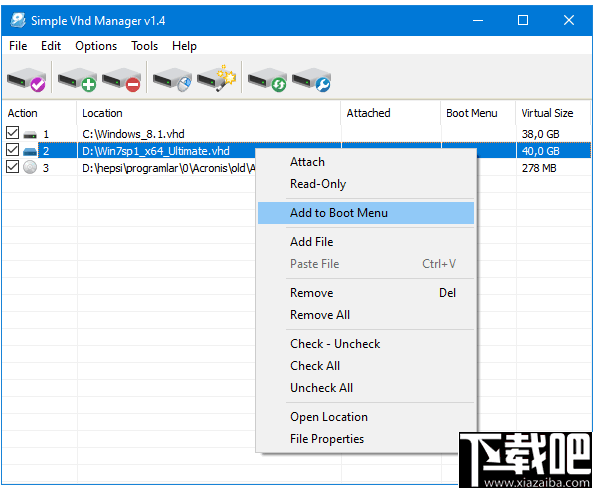Screen dimensions: 594x488
Task: Sort by the Virtual Size column header
Action: [x=553, y=113]
